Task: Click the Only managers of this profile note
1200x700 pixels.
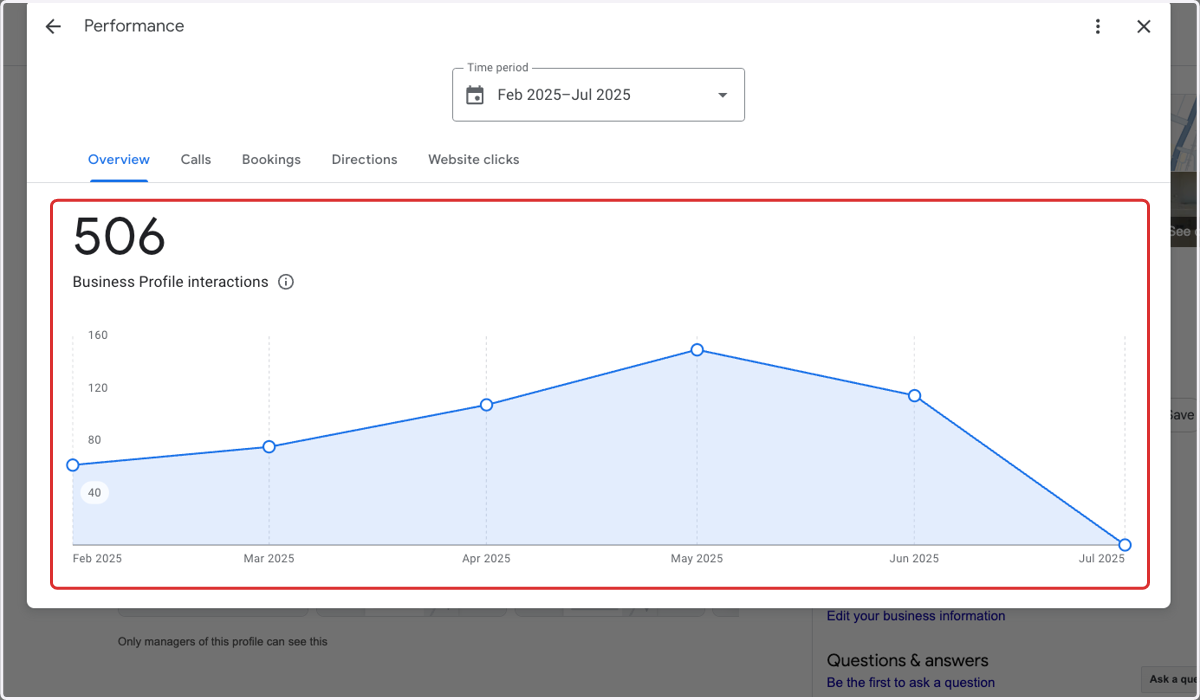Action: (x=222, y=642)
